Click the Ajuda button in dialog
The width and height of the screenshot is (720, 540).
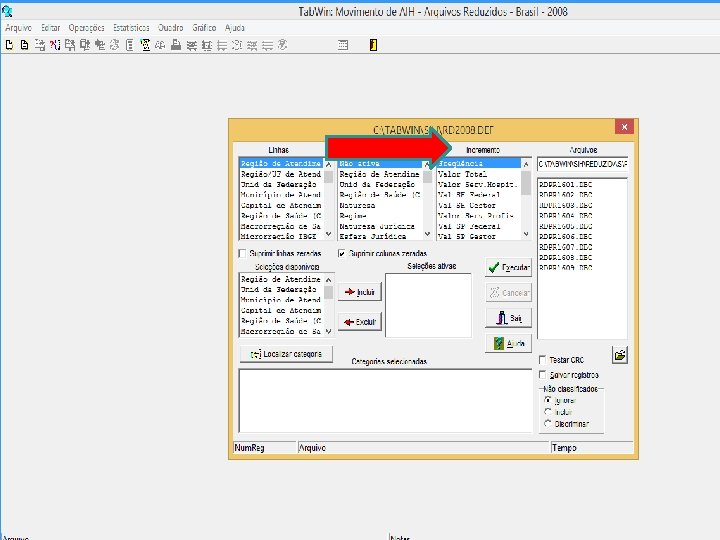[508, 343]
